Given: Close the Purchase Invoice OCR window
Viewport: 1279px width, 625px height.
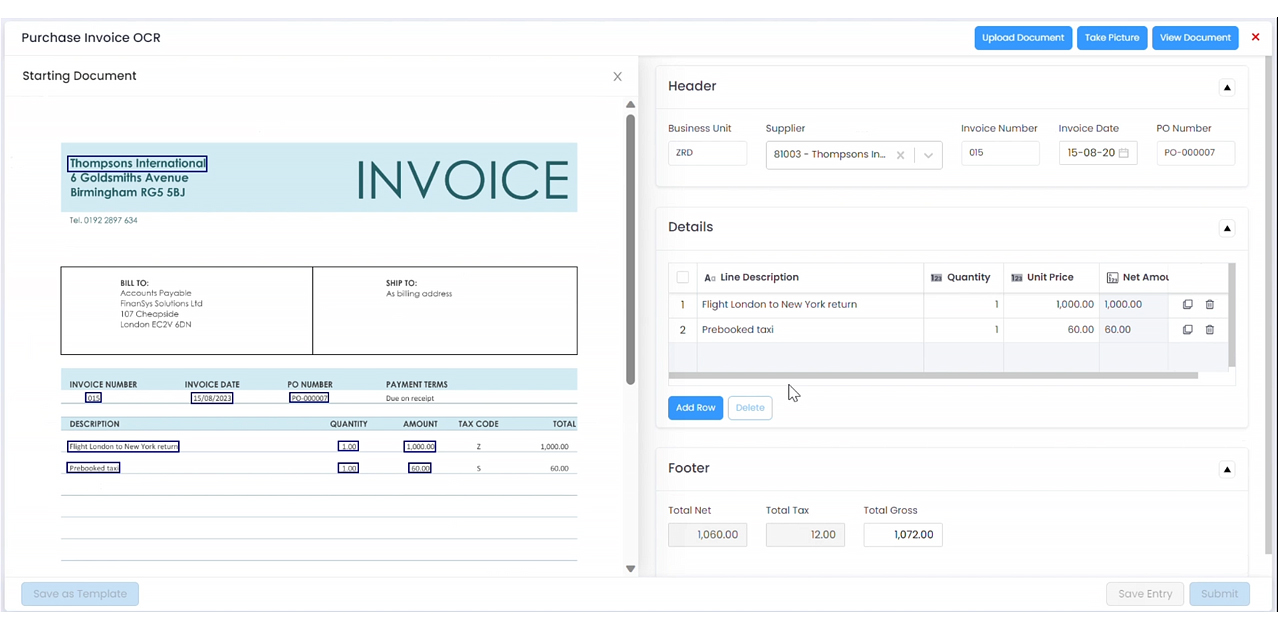Looking at the screenshot, I should pos(1256,37).
